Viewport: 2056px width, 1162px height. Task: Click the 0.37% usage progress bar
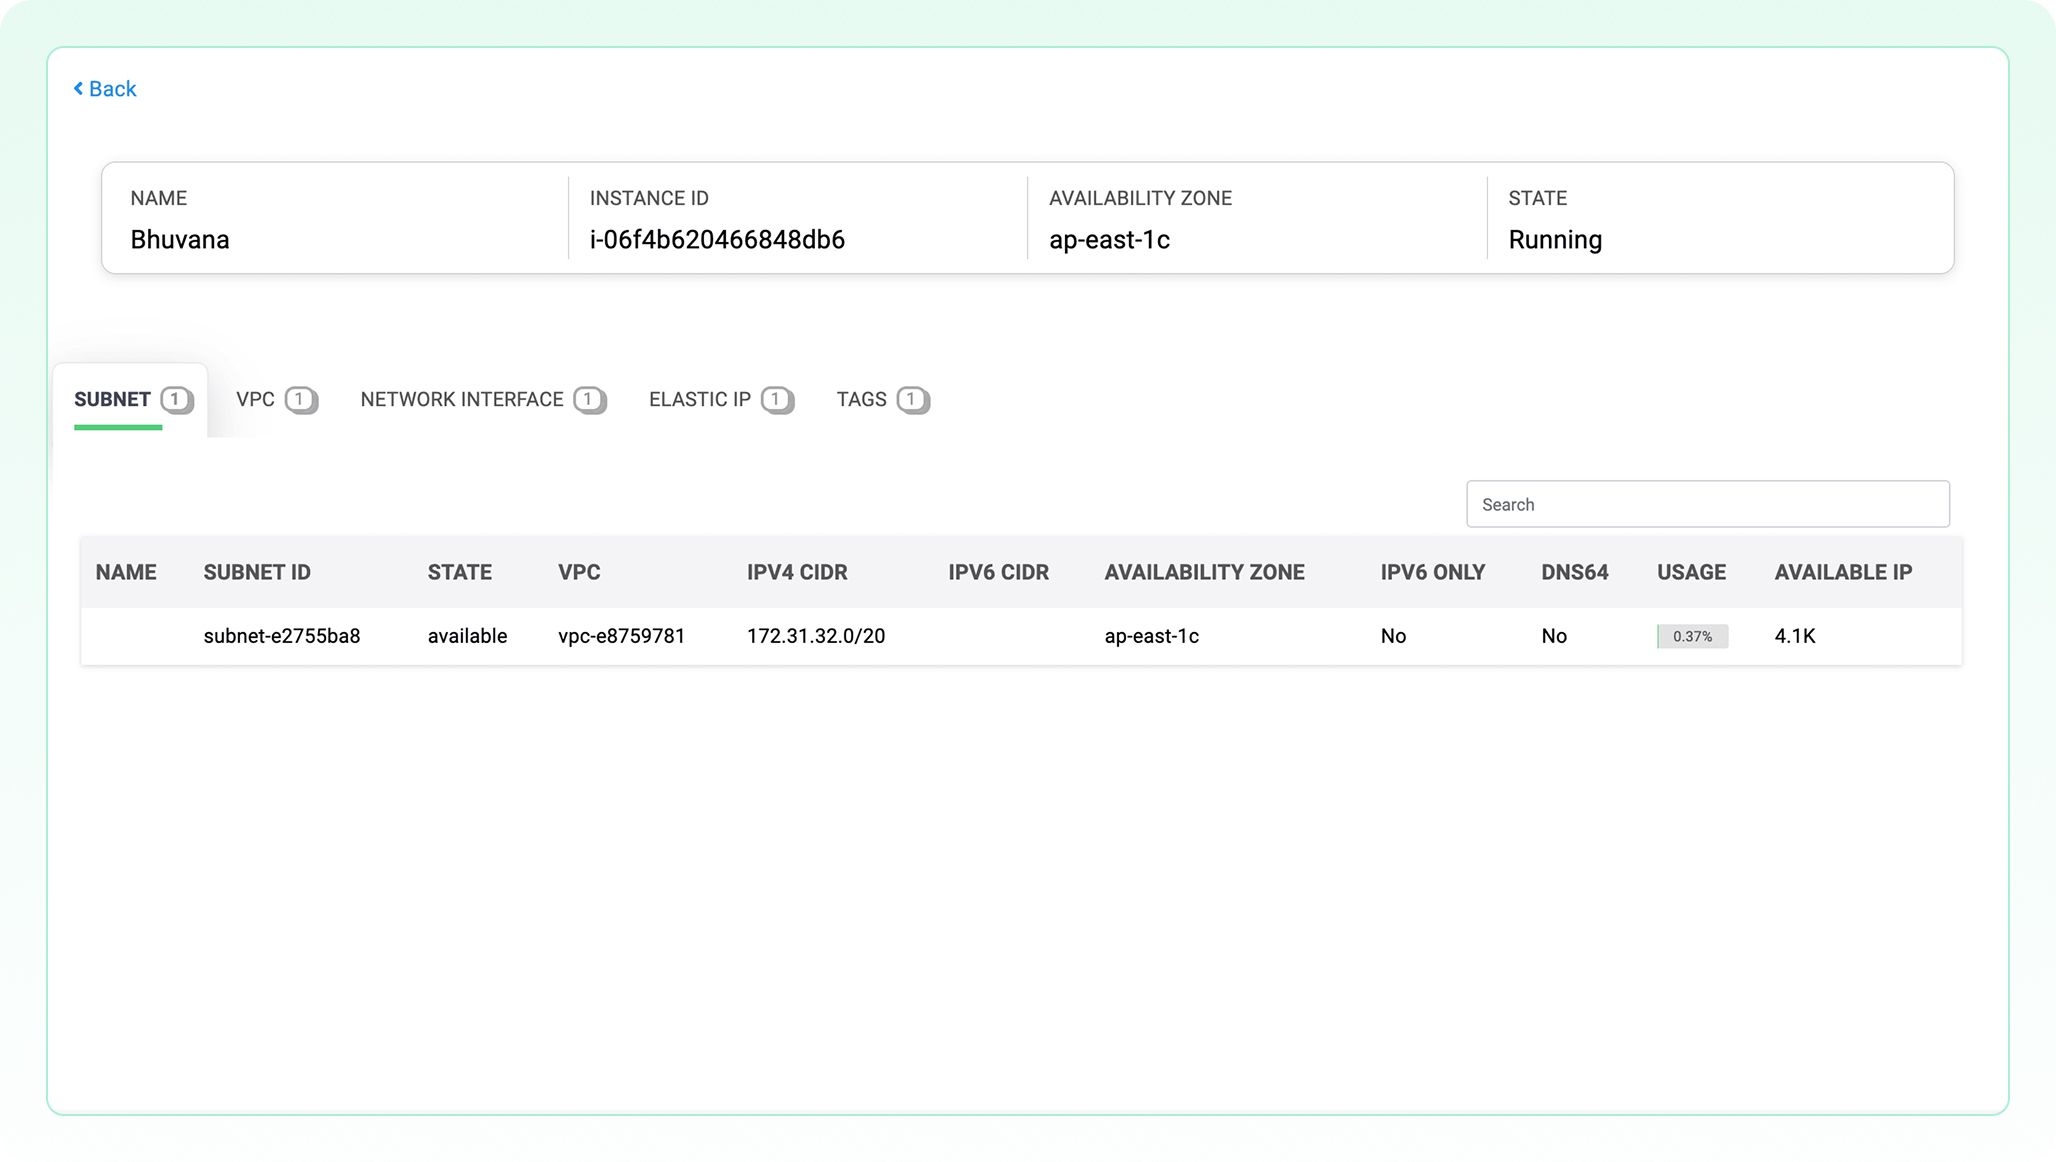pyautogui.click(x=1692, y=636)
